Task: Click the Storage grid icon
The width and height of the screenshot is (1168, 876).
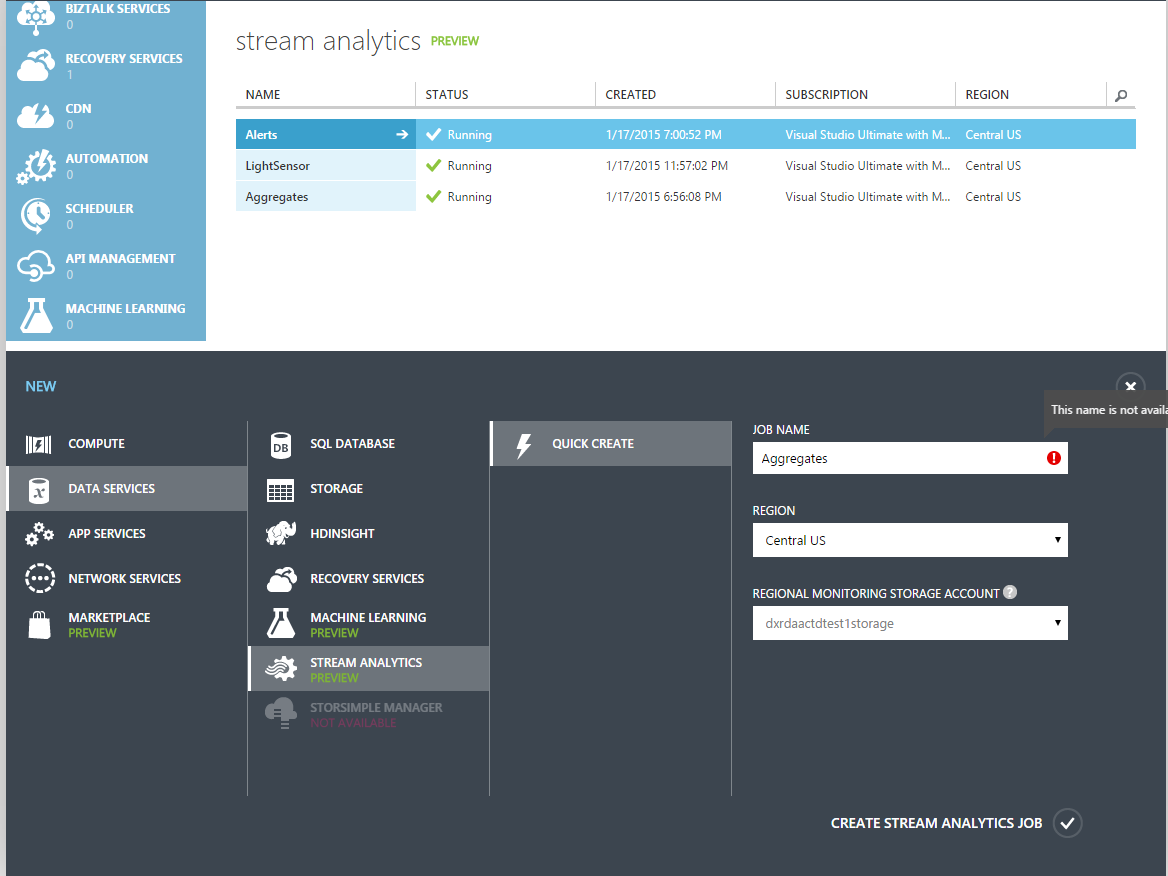Action: (x=280, y=491)
